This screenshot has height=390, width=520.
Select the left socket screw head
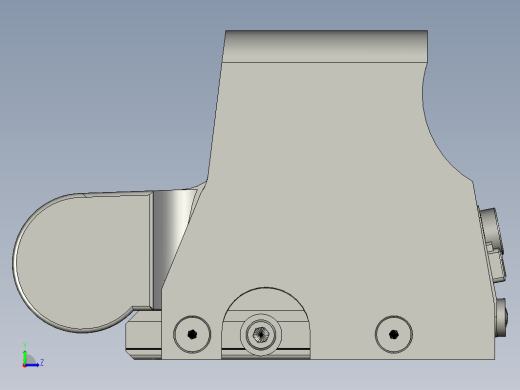point(192,334)
